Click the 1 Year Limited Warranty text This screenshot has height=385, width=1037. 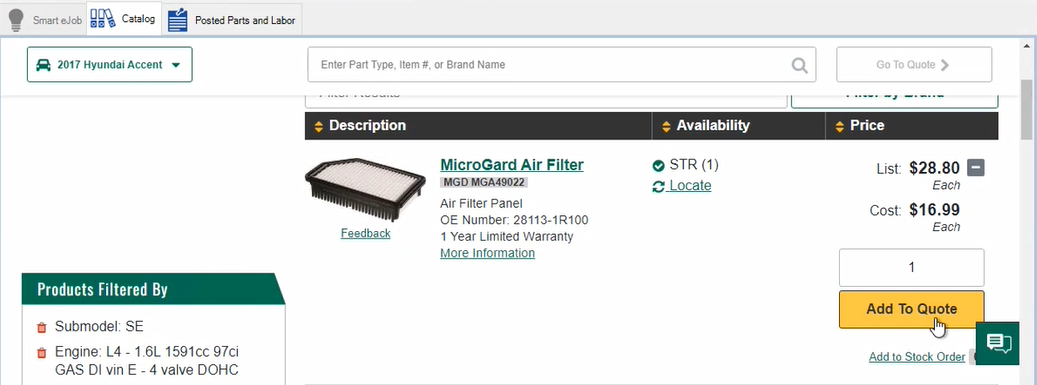coord(507,237)
